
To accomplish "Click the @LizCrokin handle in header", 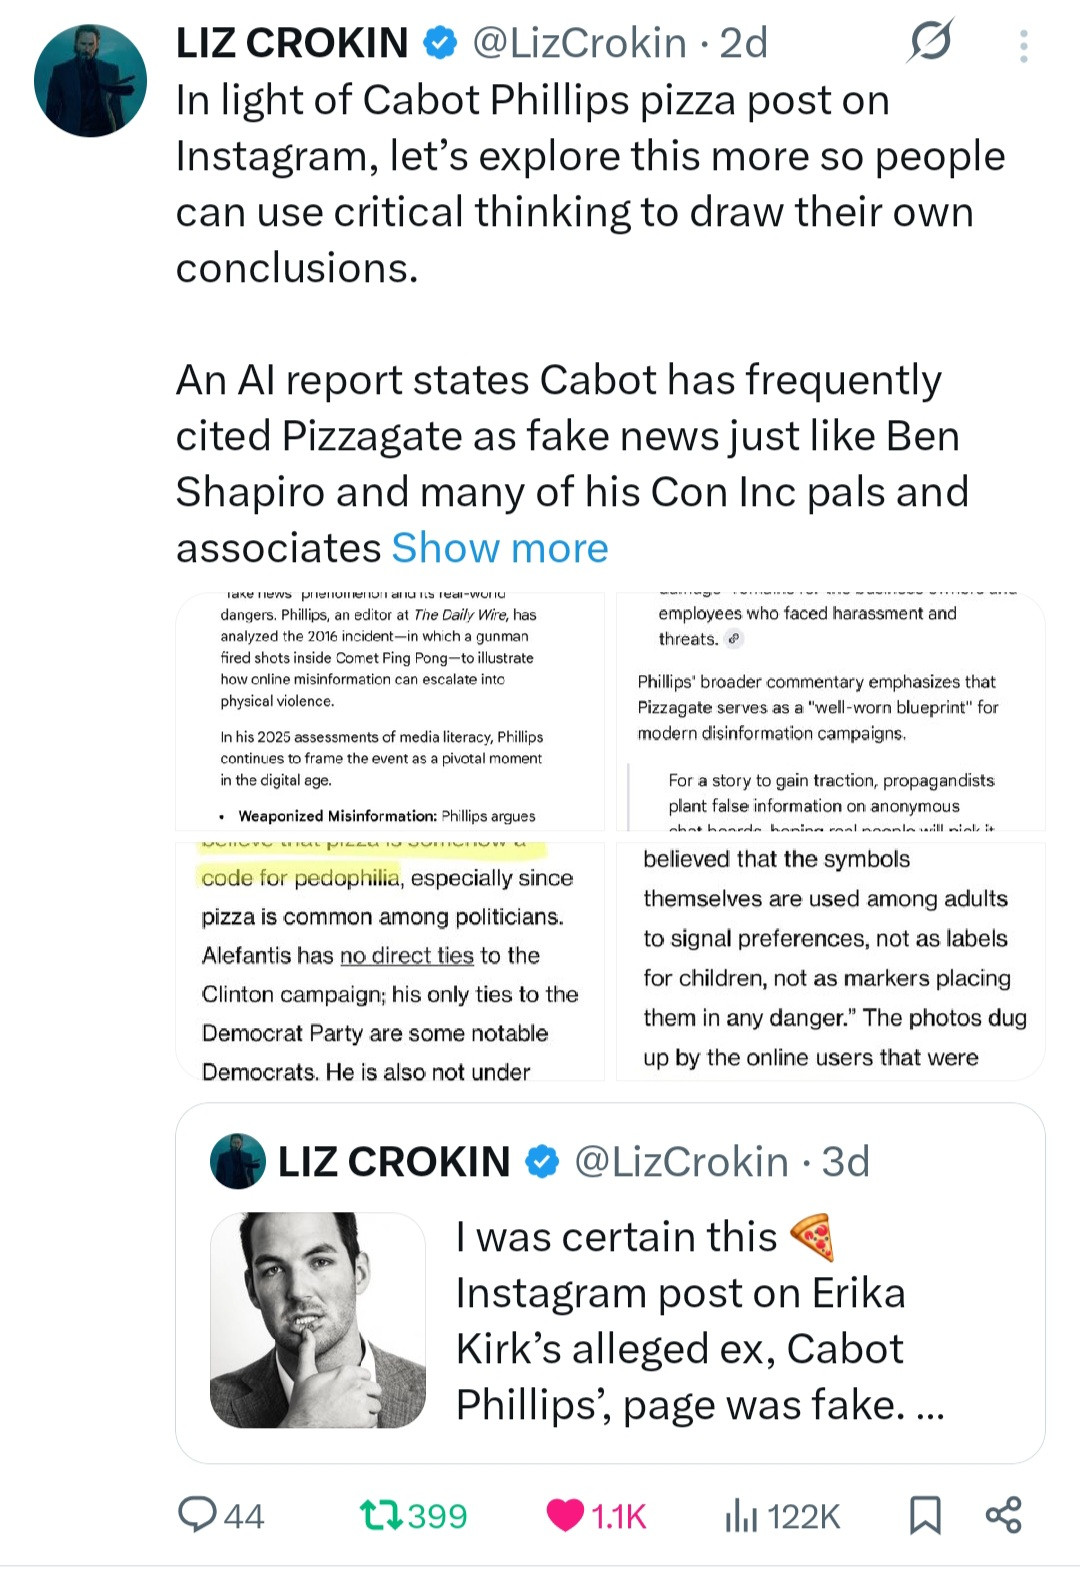I will 579,43.
